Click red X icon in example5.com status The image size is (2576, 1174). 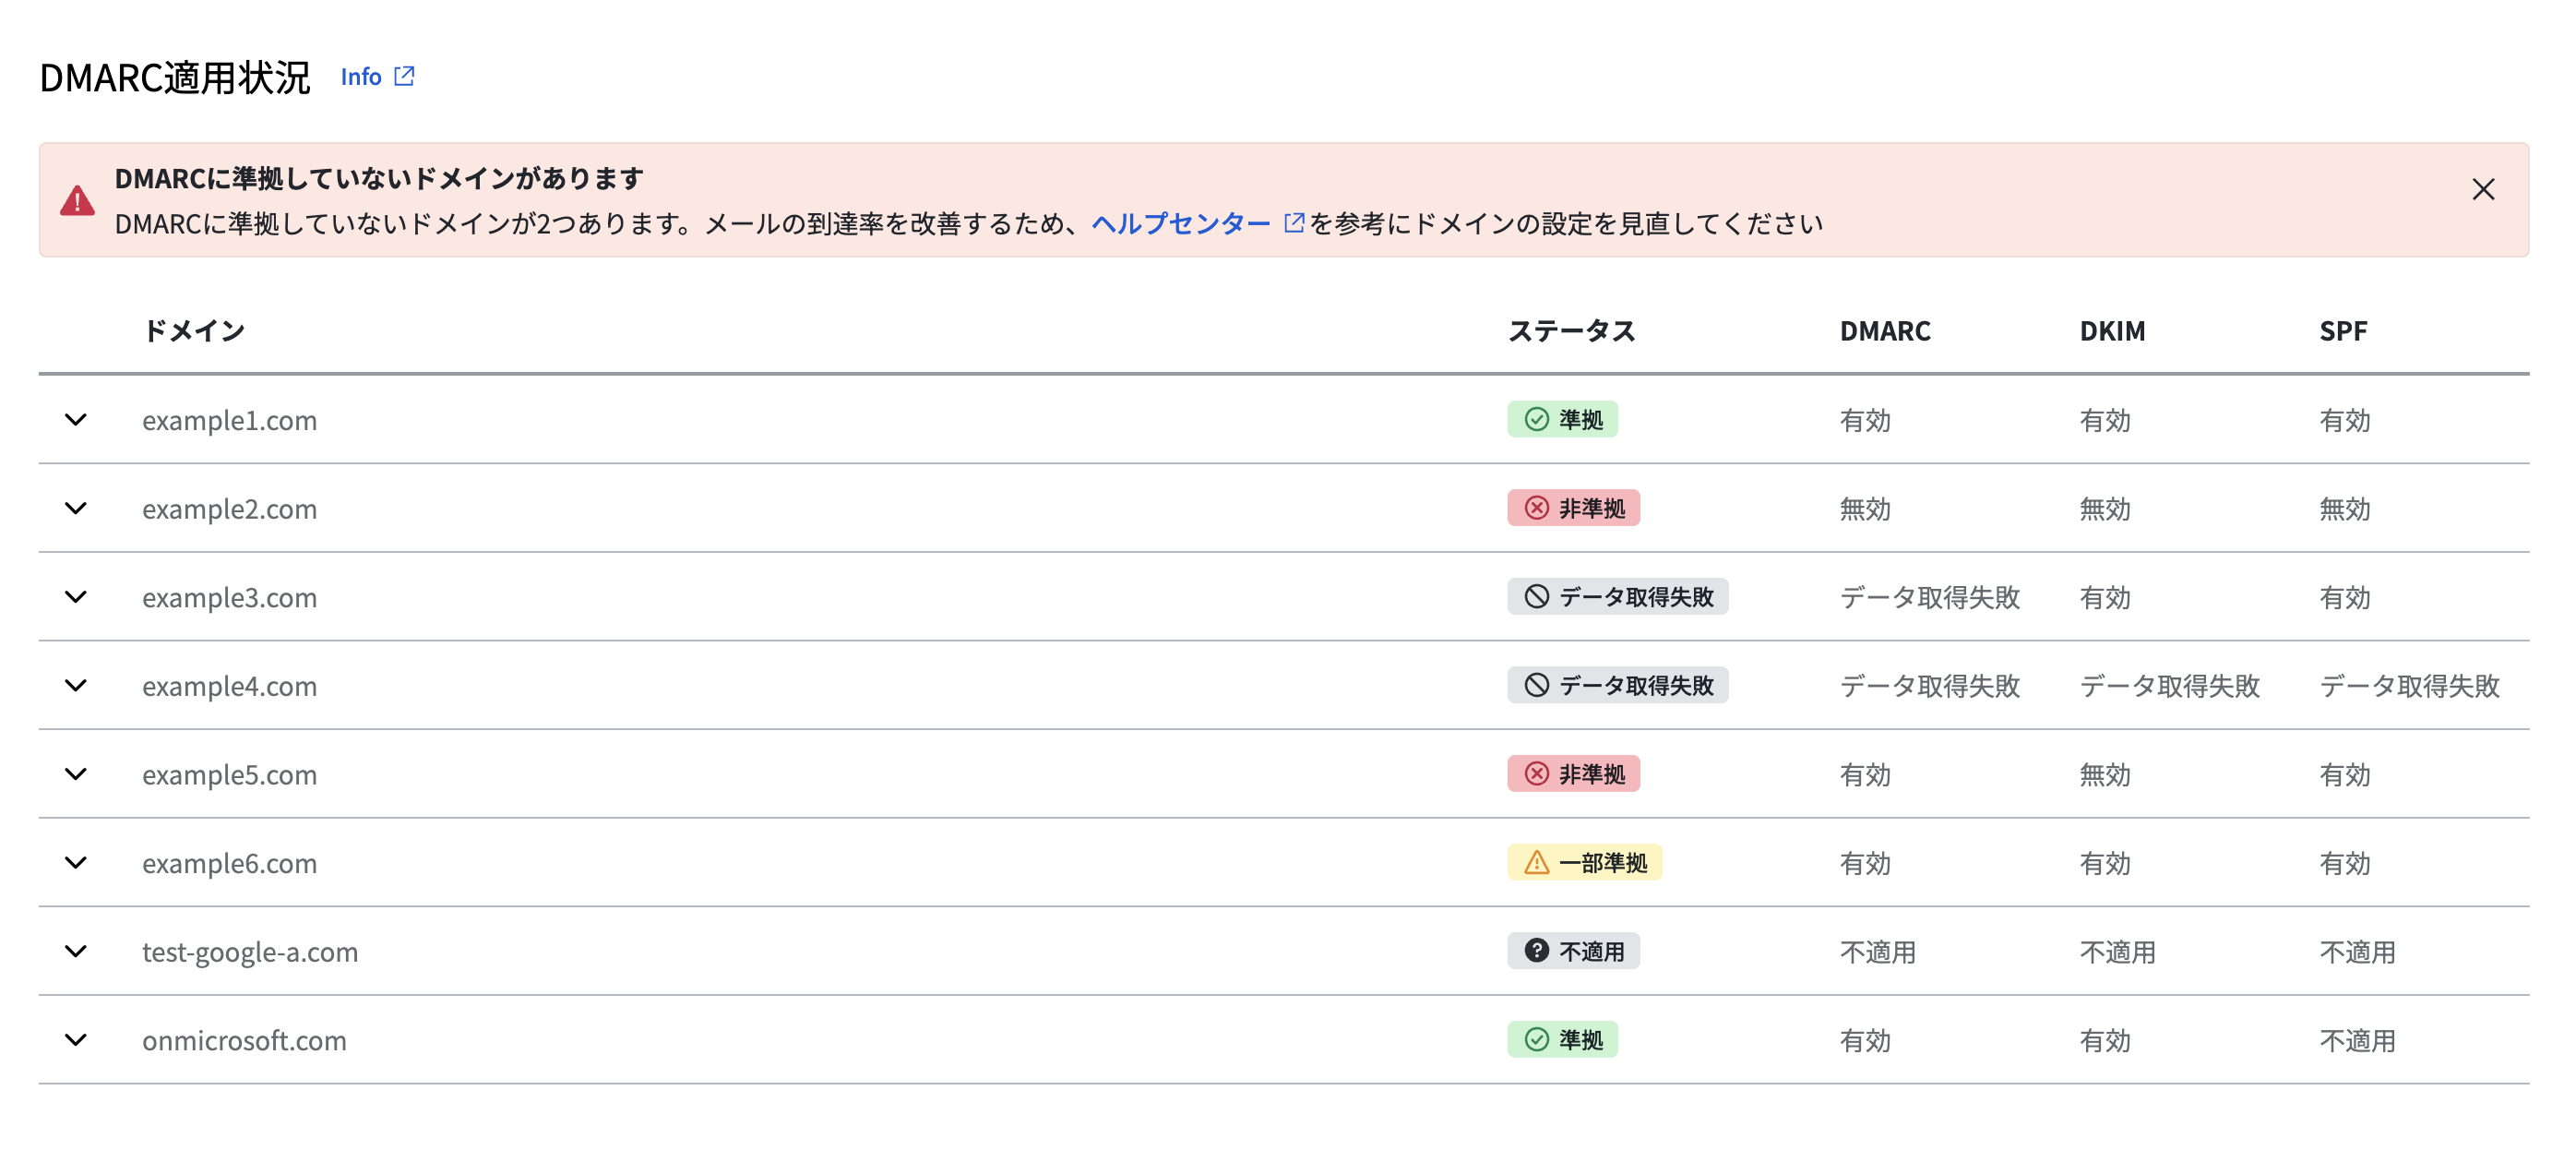click(1537, 774)
